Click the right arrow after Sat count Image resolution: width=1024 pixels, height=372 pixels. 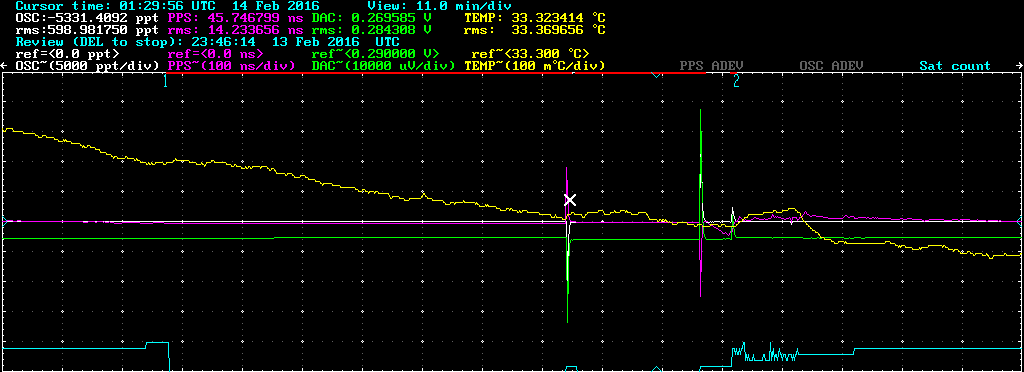(x=1017, y=66)
